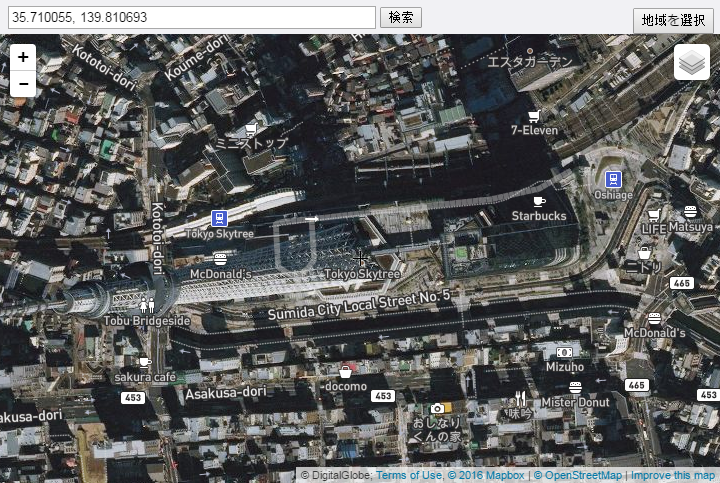Select the Tokyo Skytree station train icon
720x483 pixels.
(219, 218)
